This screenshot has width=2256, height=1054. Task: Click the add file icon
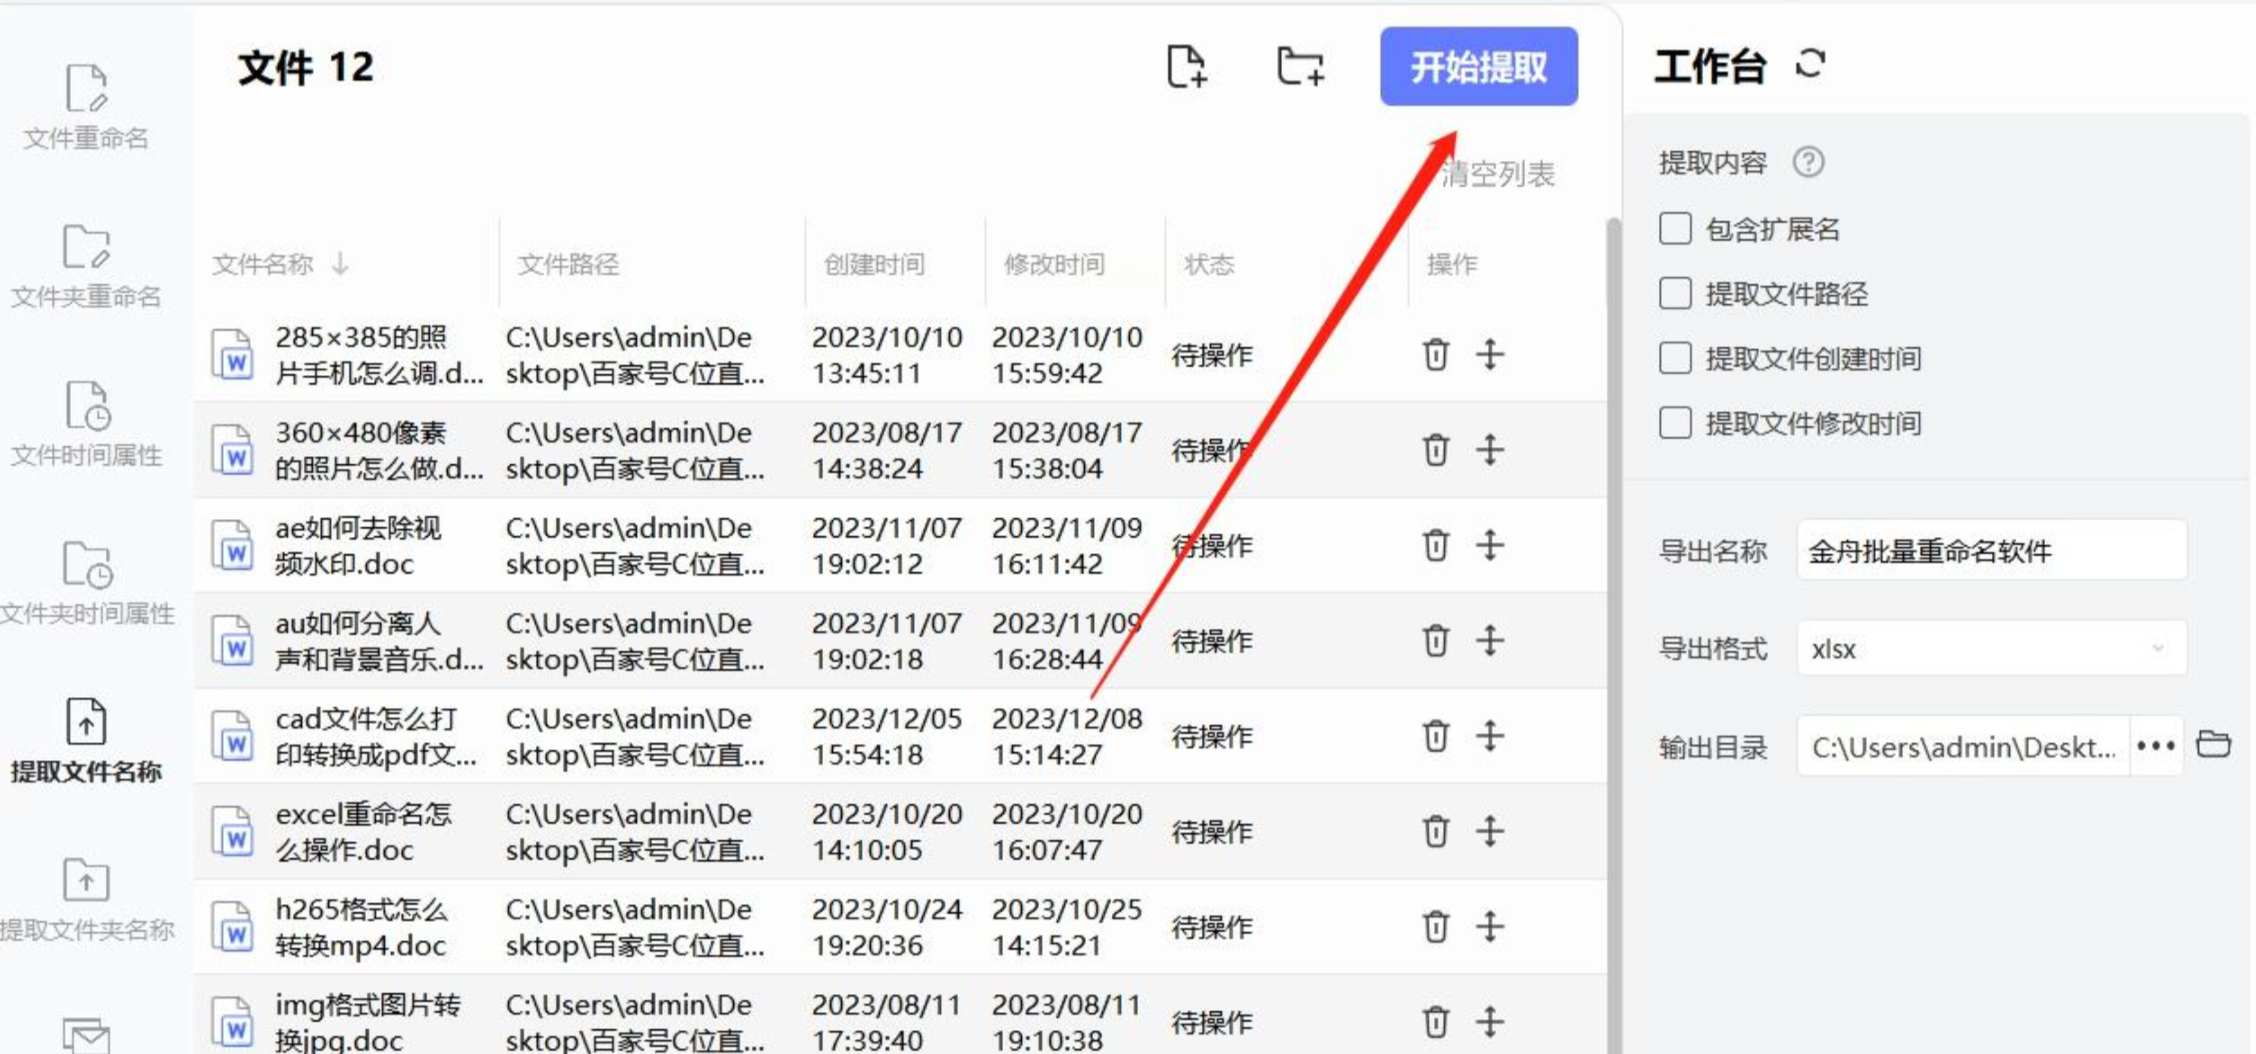coord(1187,67)
